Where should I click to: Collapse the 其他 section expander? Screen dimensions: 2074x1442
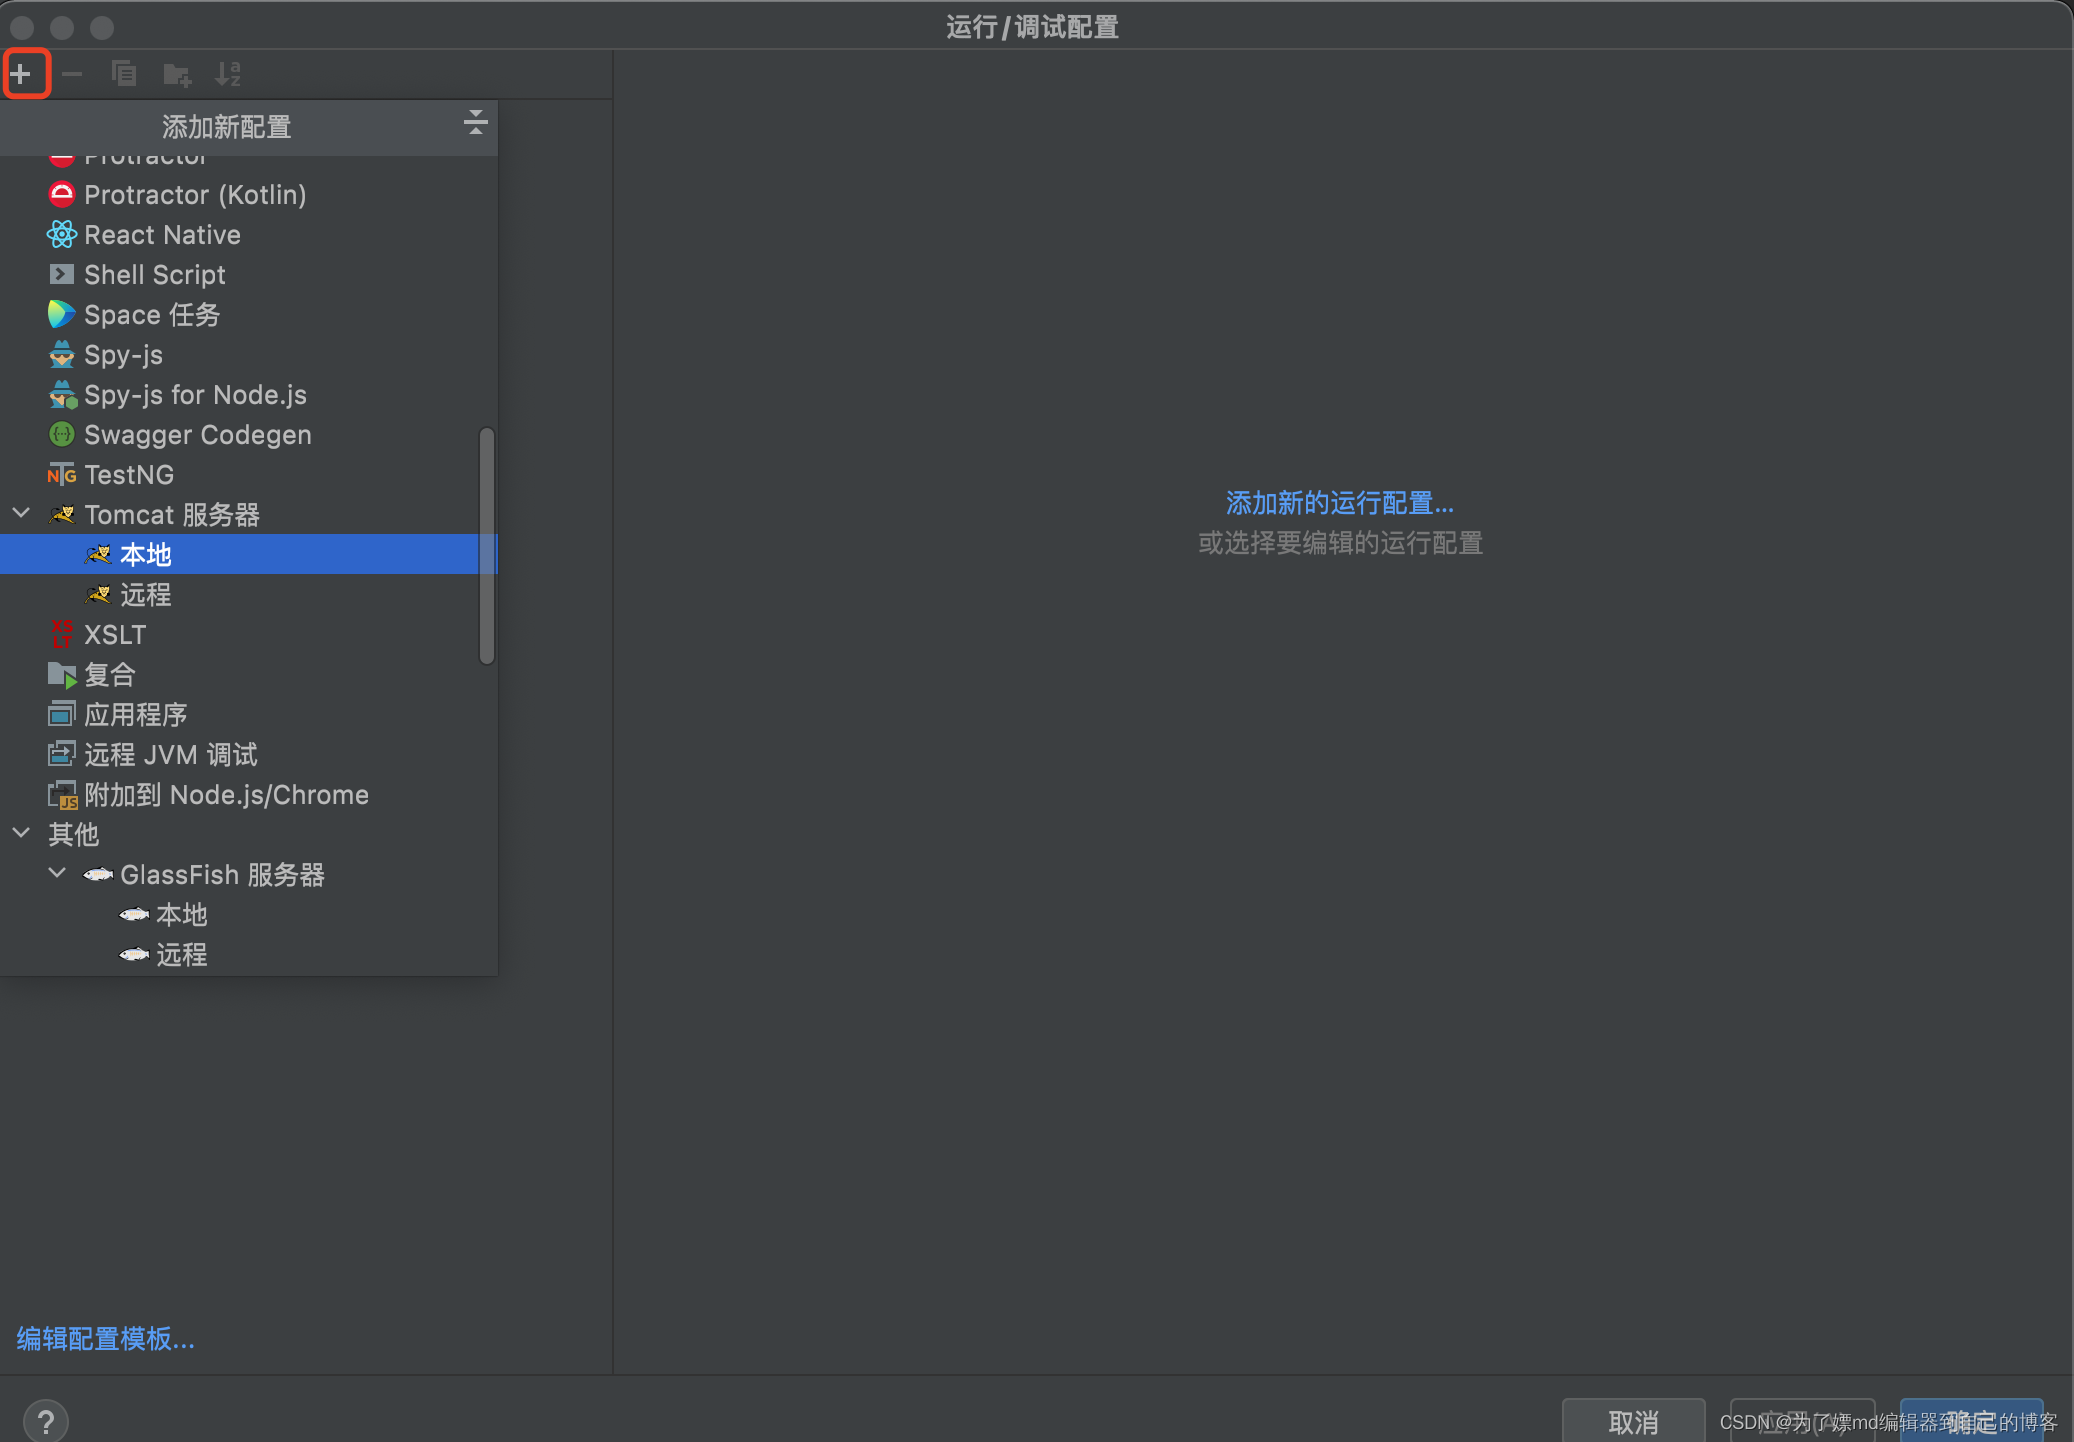click(x=24, y=835)
